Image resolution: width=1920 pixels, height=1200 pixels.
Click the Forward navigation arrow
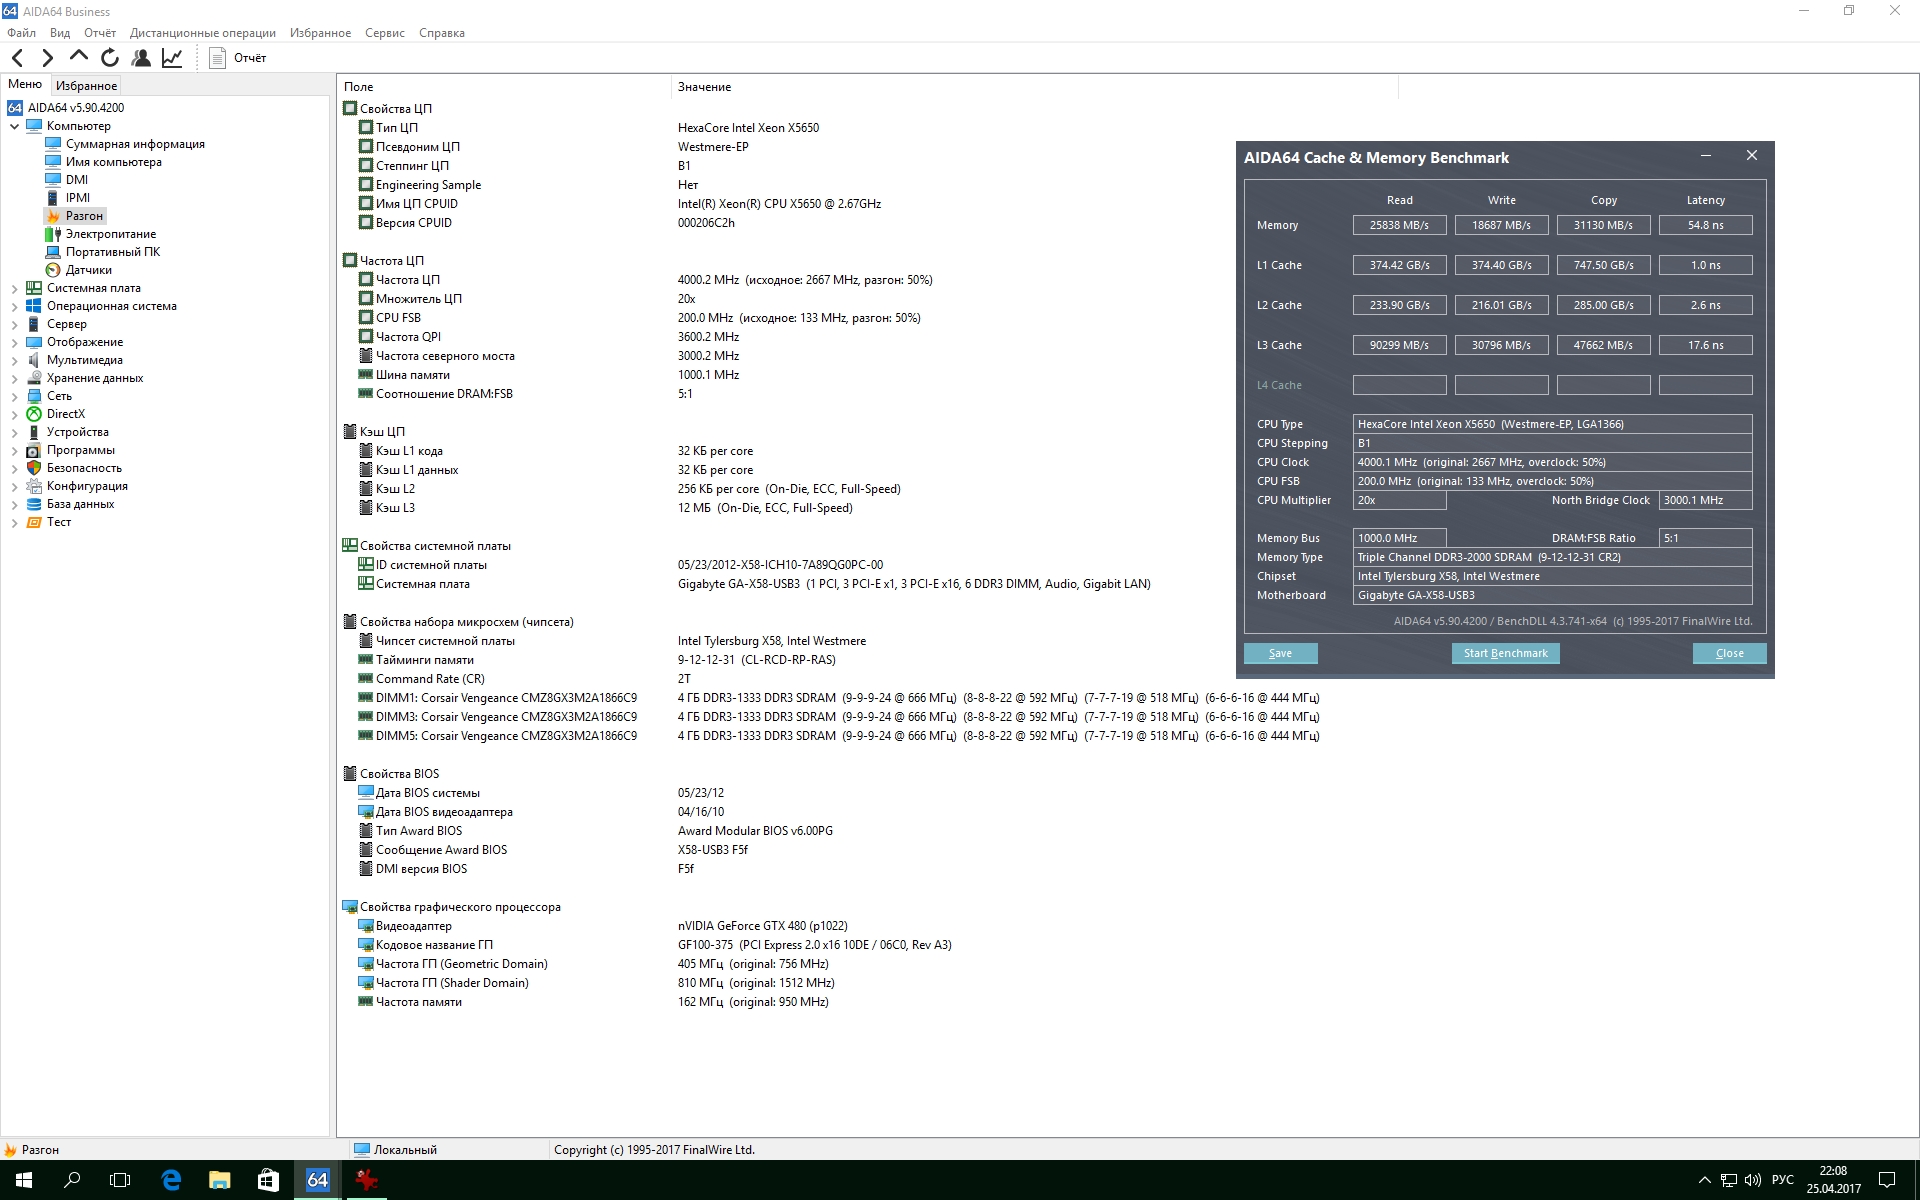(47, 58)
